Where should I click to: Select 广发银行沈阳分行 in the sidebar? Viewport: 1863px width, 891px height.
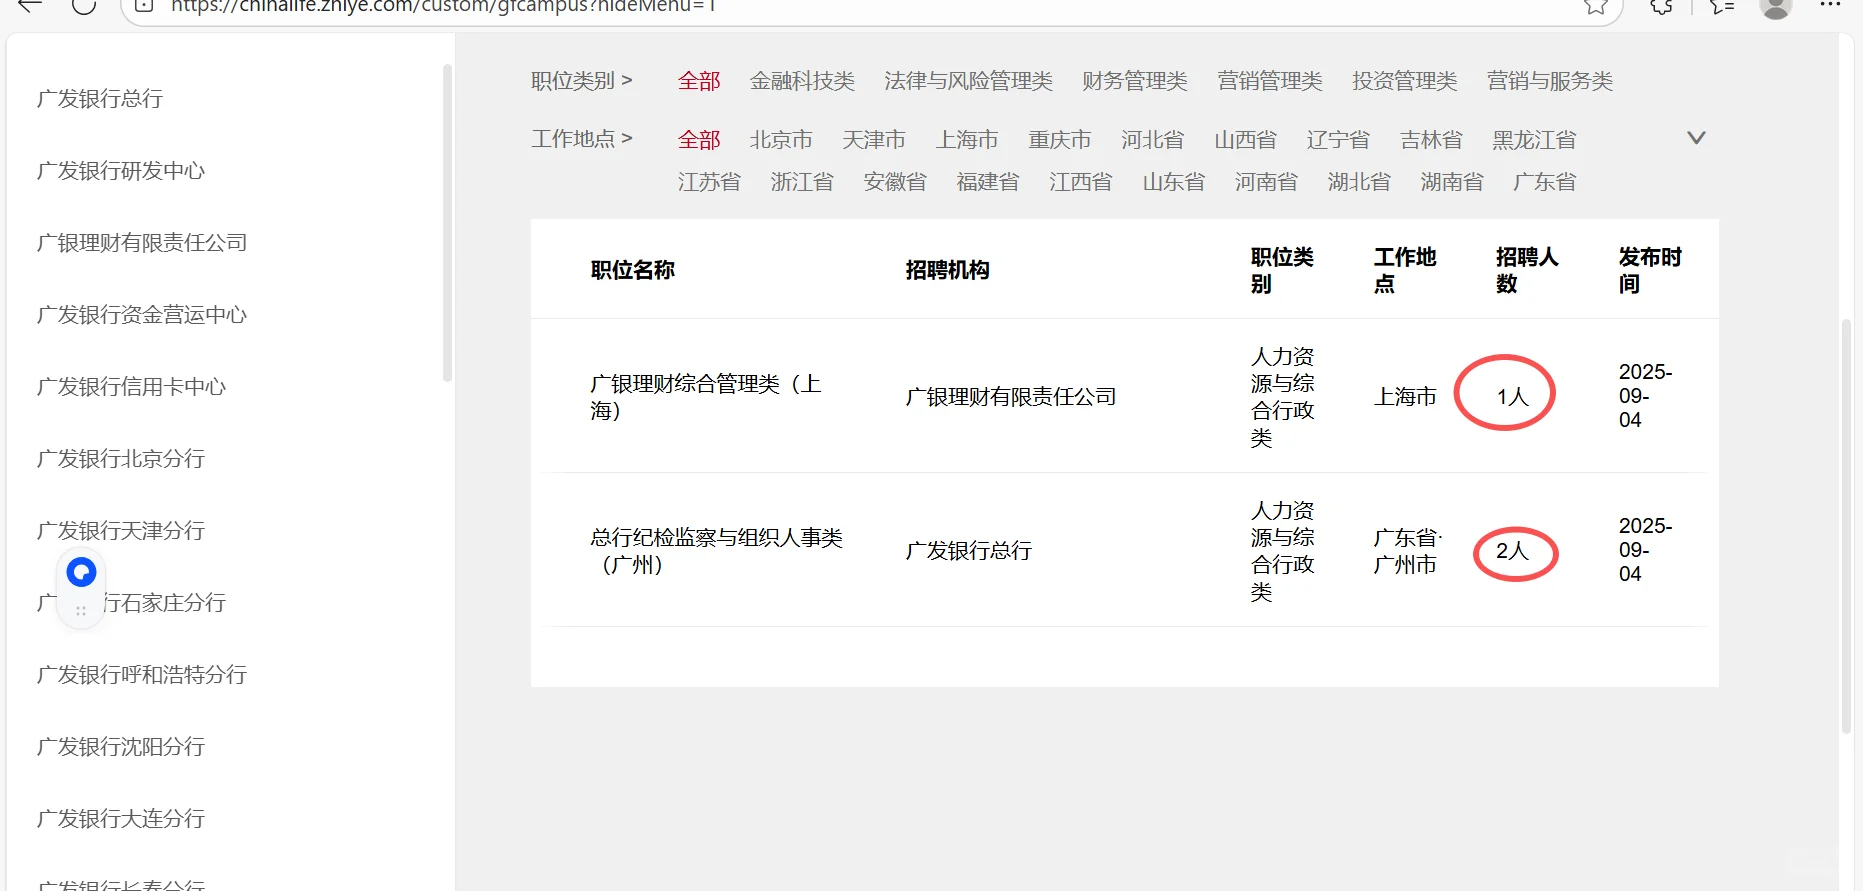point(121,747)
